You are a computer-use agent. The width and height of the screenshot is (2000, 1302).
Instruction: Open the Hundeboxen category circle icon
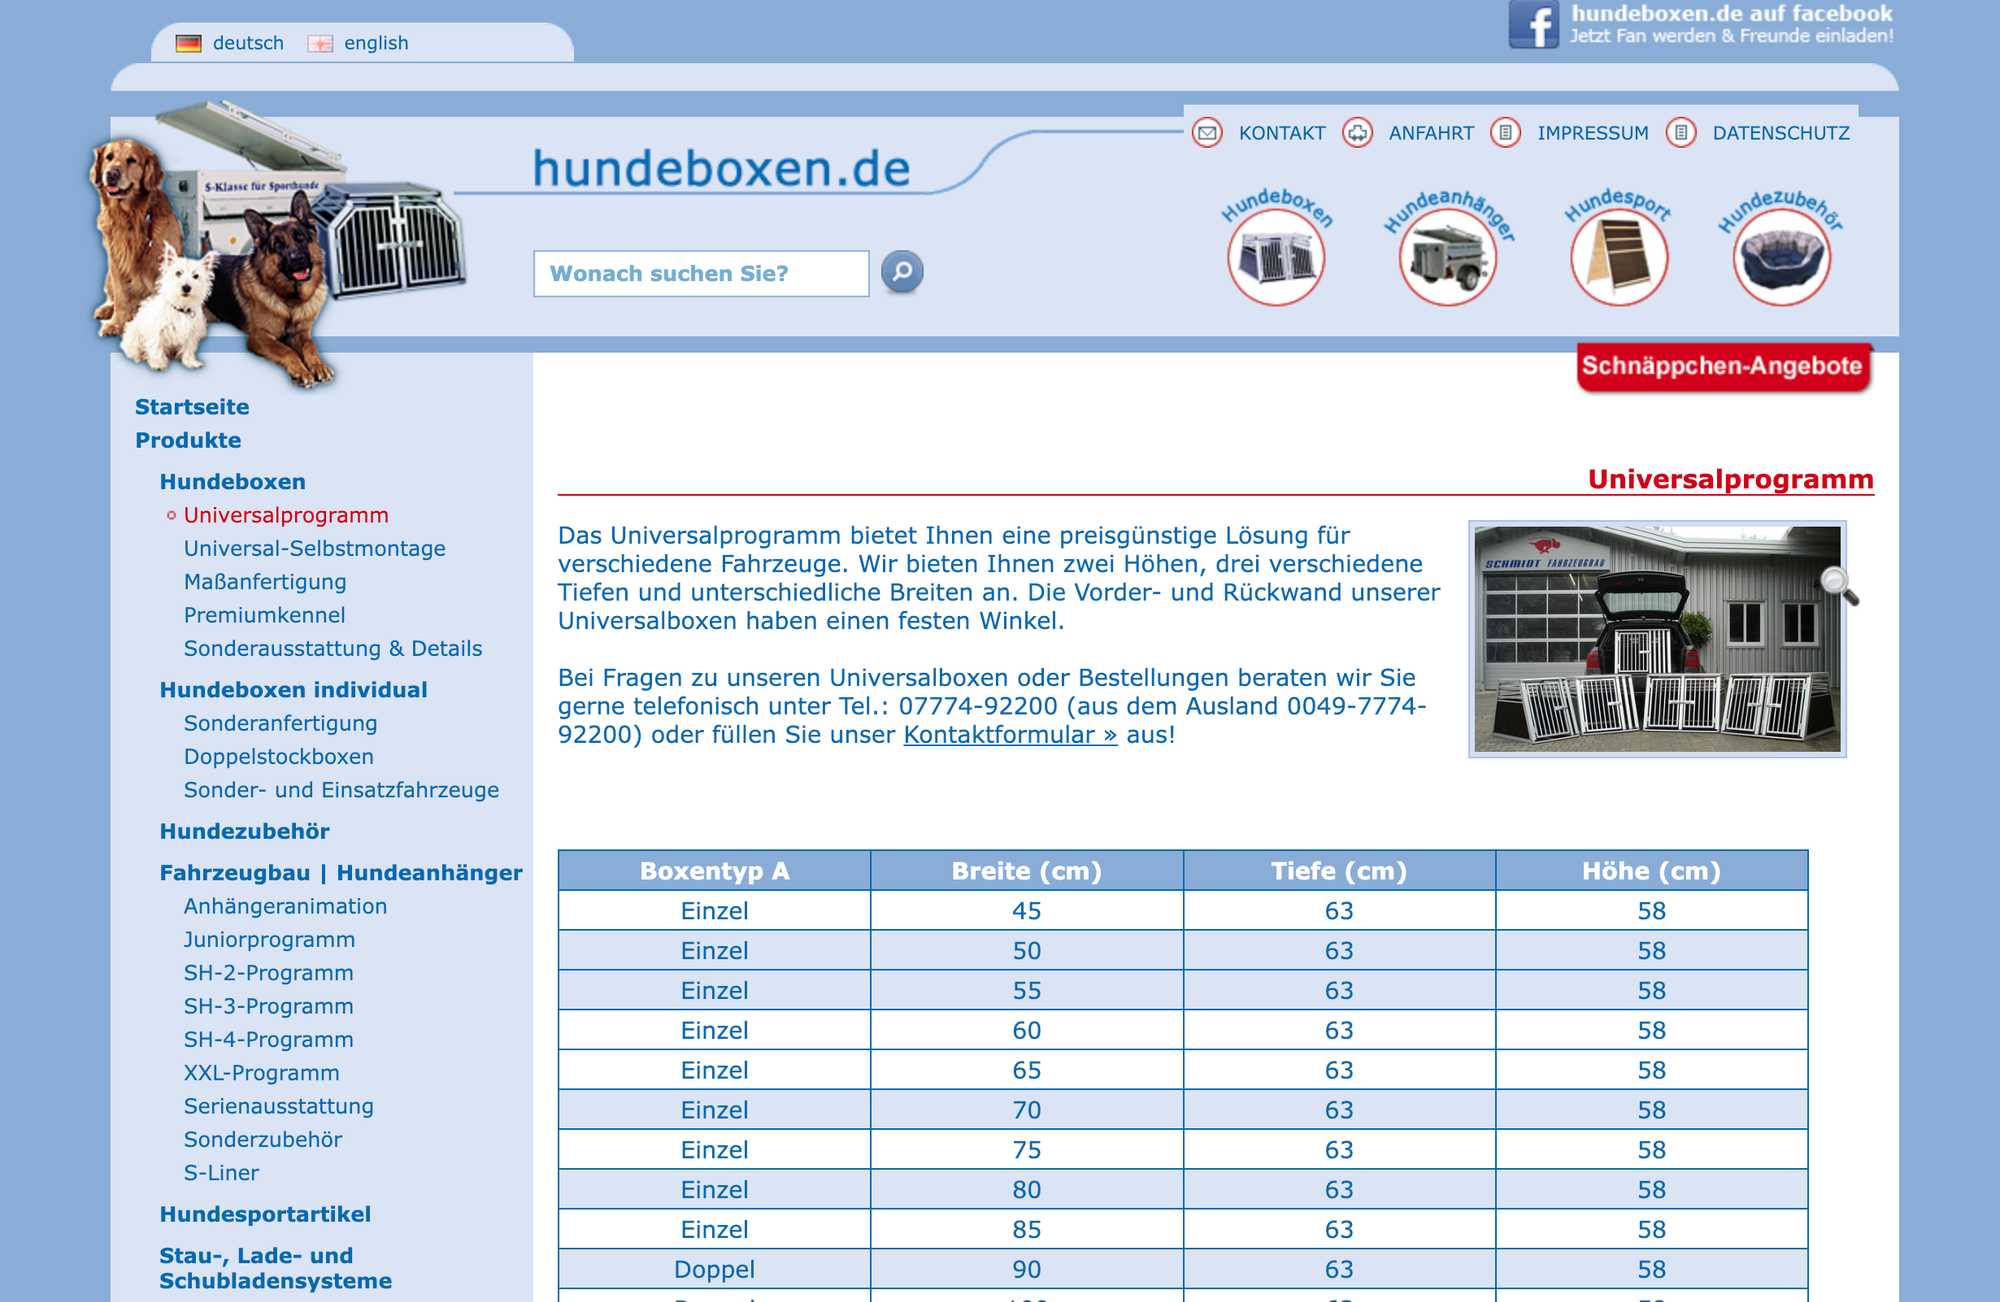(x=1276, y=257)
